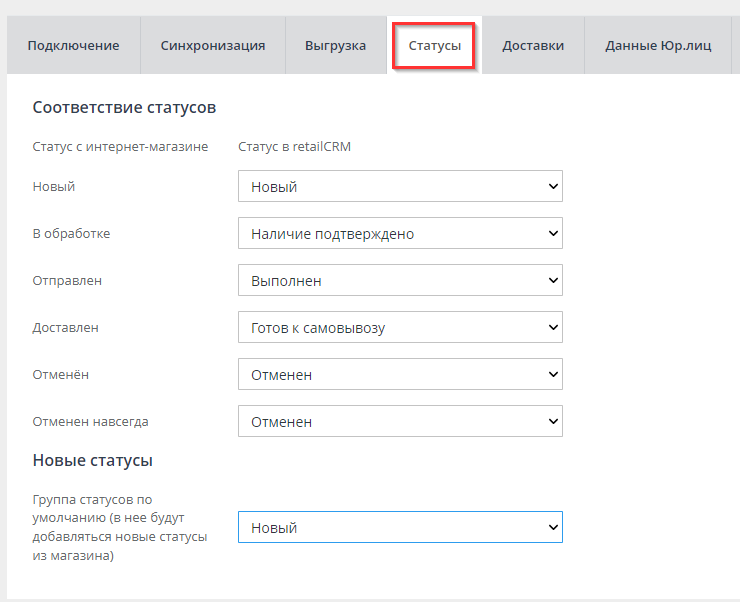Open the dropdown in the Отменён row
740x602 pixels.
[x=400, y=374]
